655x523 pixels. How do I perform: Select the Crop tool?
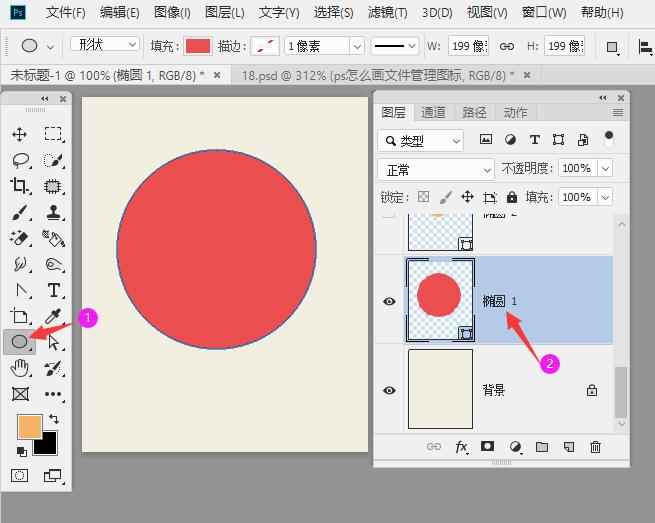click(19, 186)
